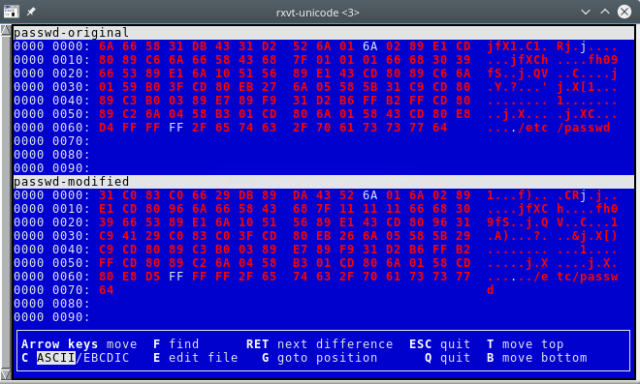Click the 'Arrow keys move' help text

point(79,344)
